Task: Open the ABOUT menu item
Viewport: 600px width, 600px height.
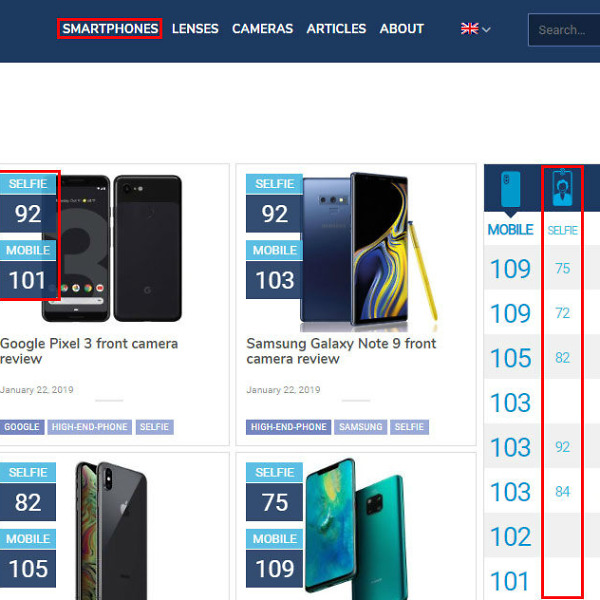Action: coord(402,29)
